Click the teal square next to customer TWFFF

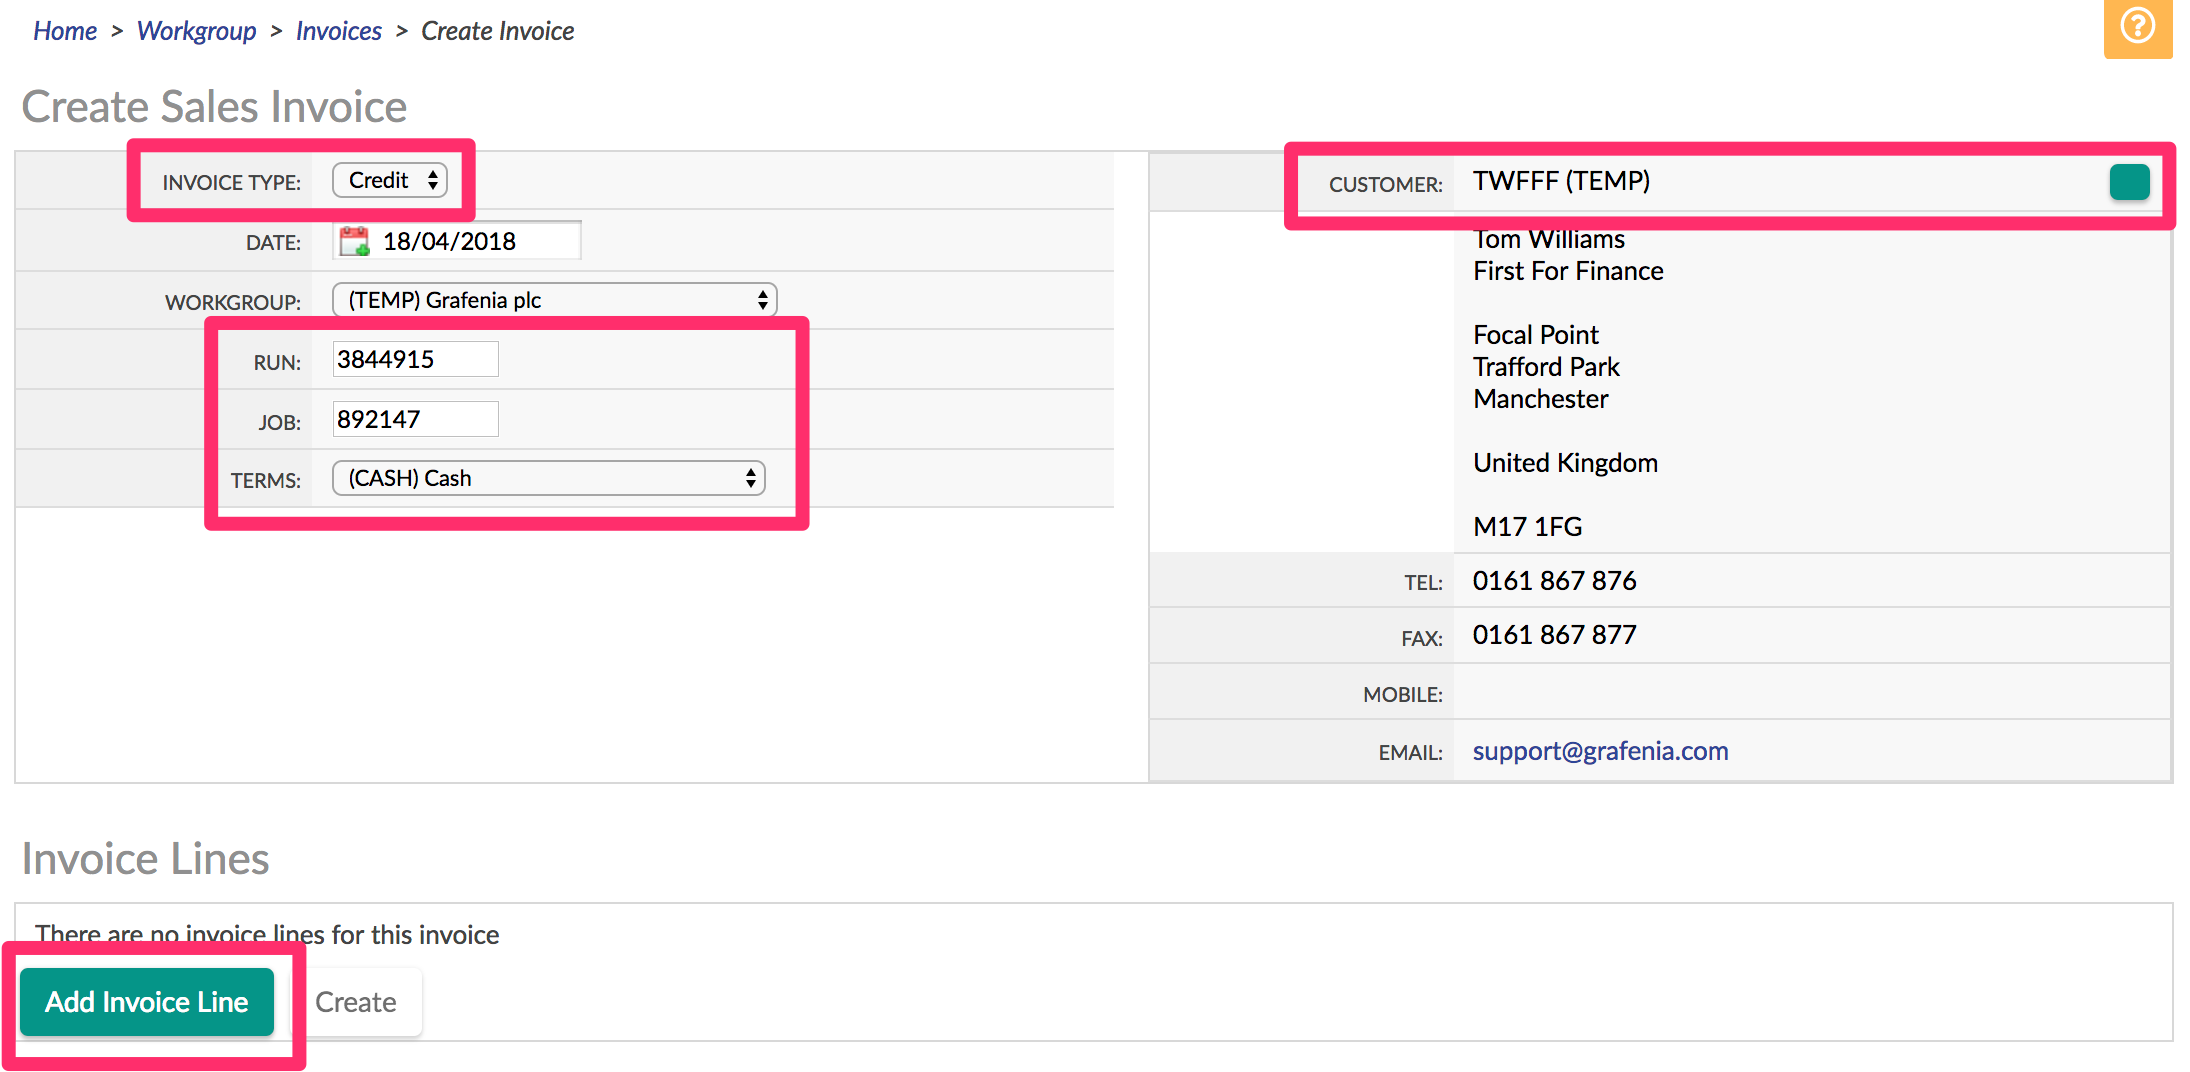click(2129, 181)
